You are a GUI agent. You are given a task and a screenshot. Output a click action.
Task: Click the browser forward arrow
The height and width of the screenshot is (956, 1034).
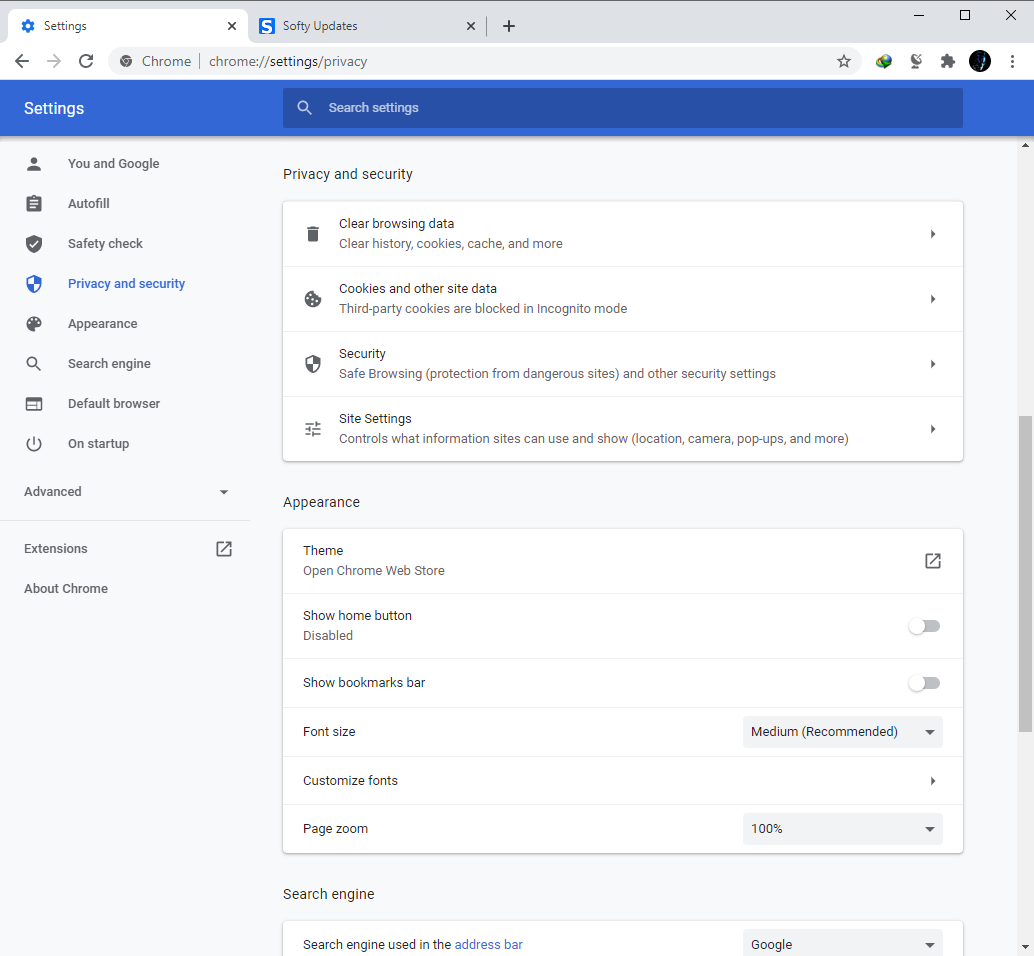pos(54,61)
